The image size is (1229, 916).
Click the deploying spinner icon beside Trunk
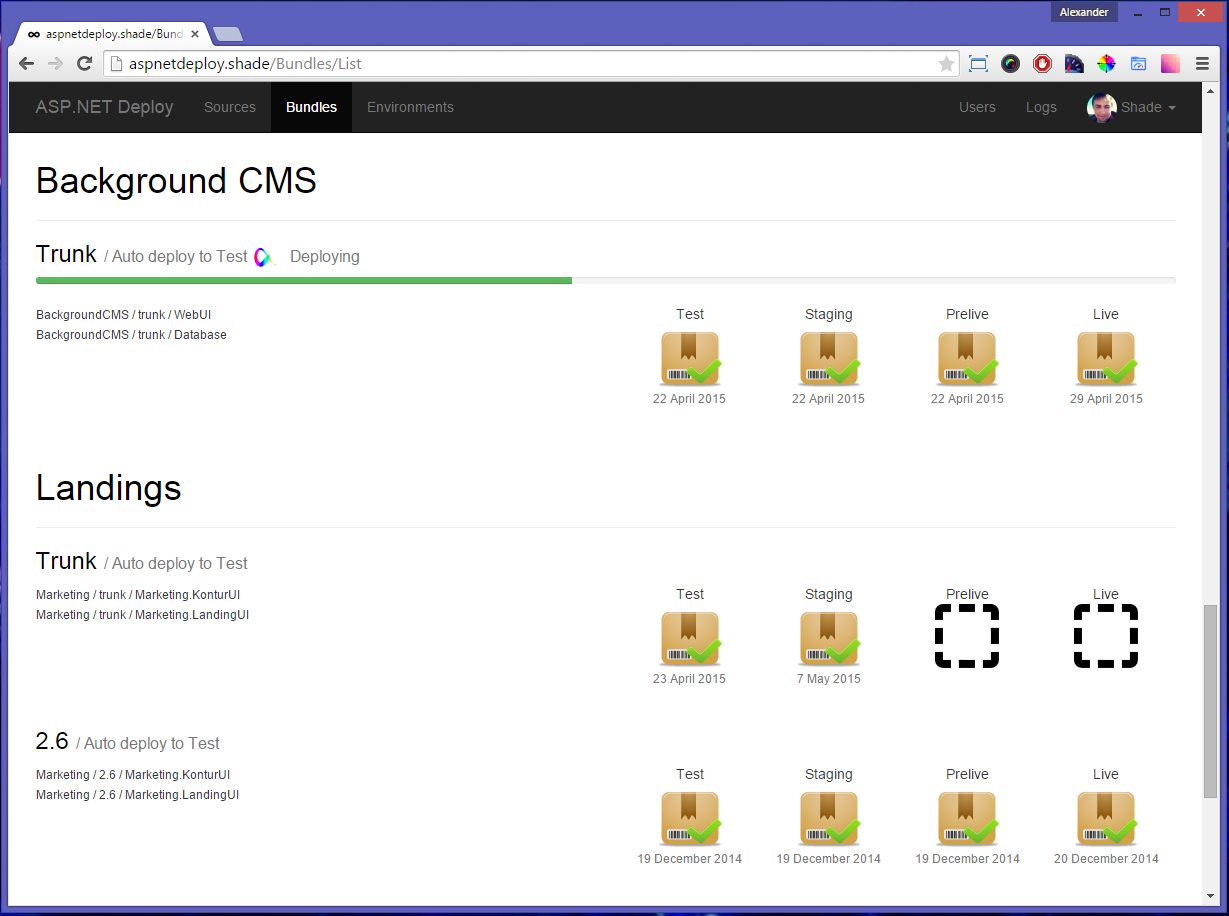(264, 257)
